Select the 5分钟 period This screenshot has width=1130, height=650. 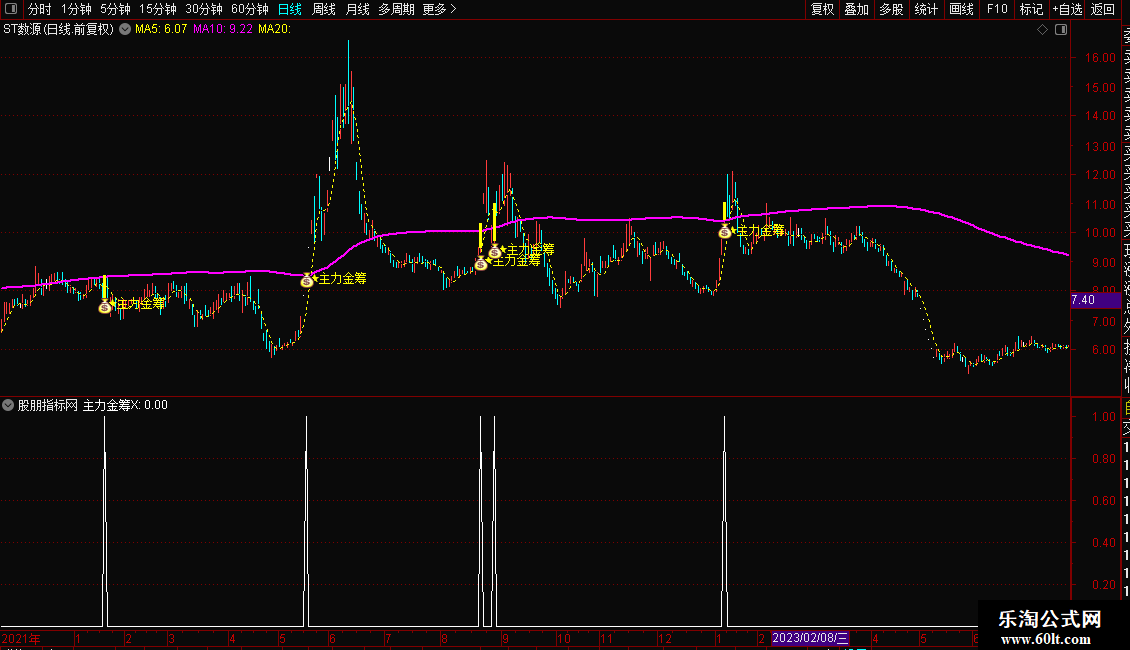pos(115,9)
